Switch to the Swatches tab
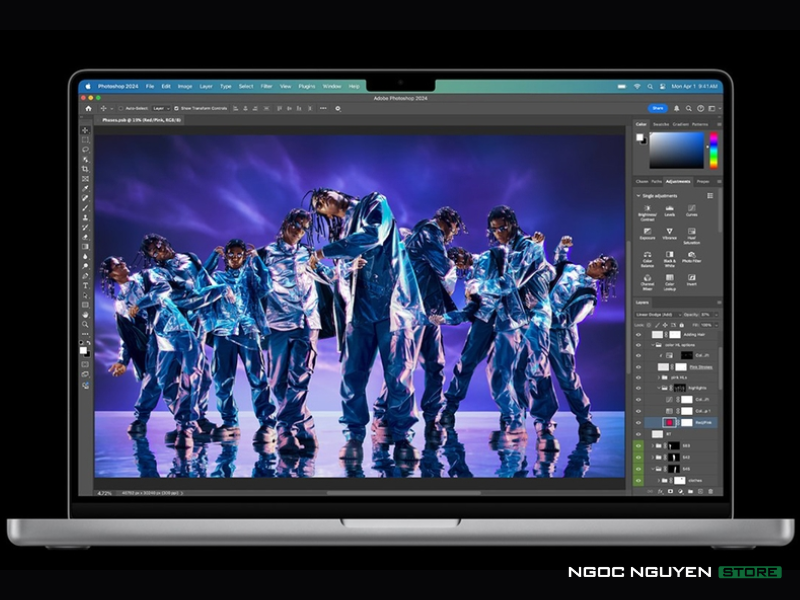The width and height of the screenshot is (800, 600). point(659,125)
